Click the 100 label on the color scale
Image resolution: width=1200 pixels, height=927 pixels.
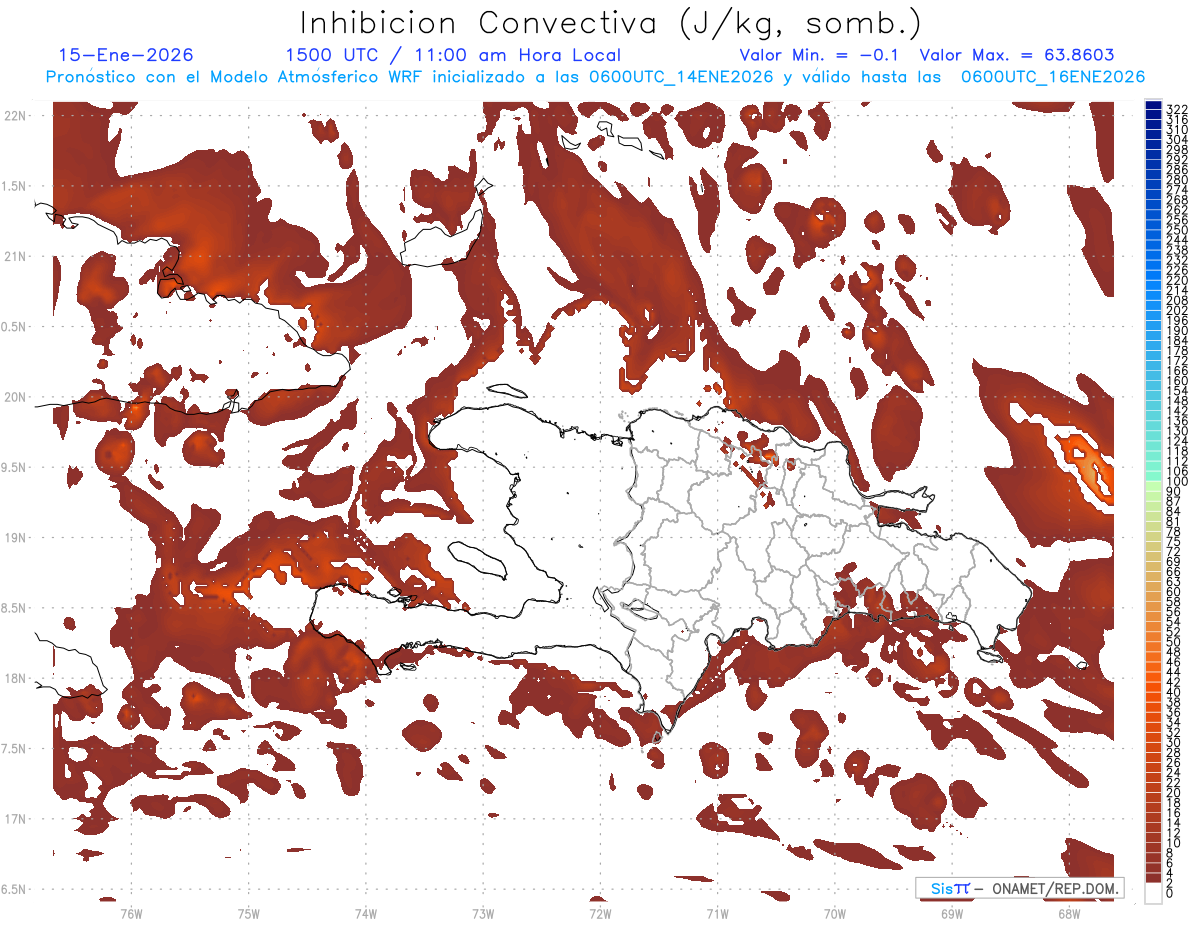click(x=1177, y=483)
